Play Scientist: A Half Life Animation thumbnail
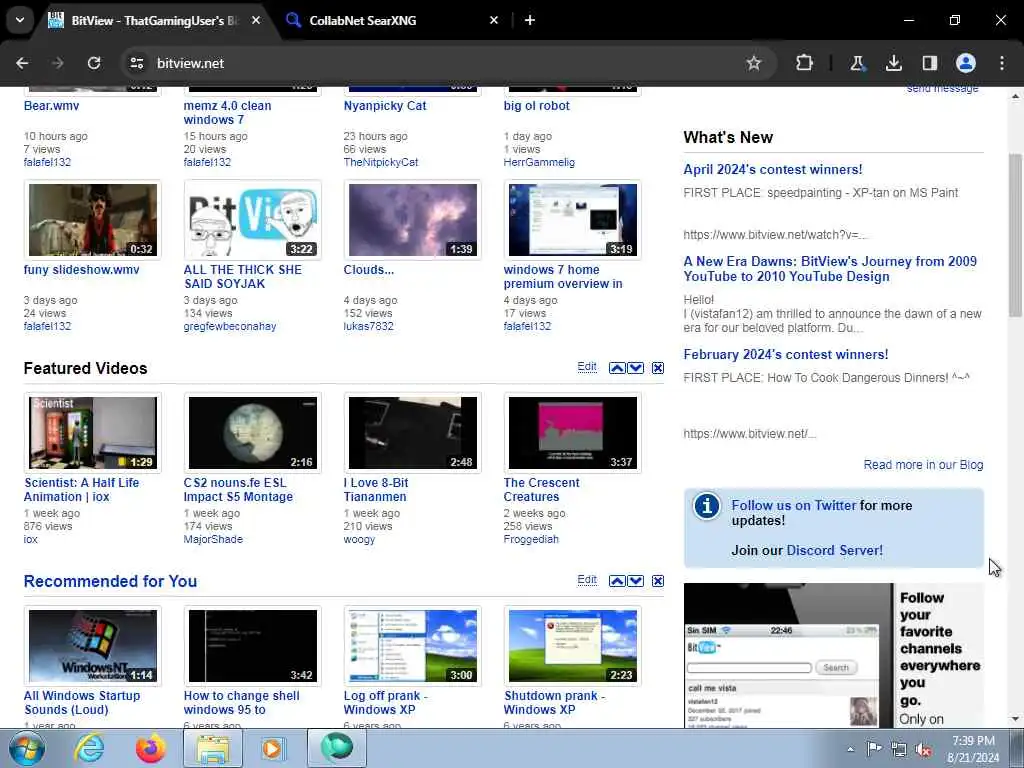The image size is (1024, 768). point(93,433)
